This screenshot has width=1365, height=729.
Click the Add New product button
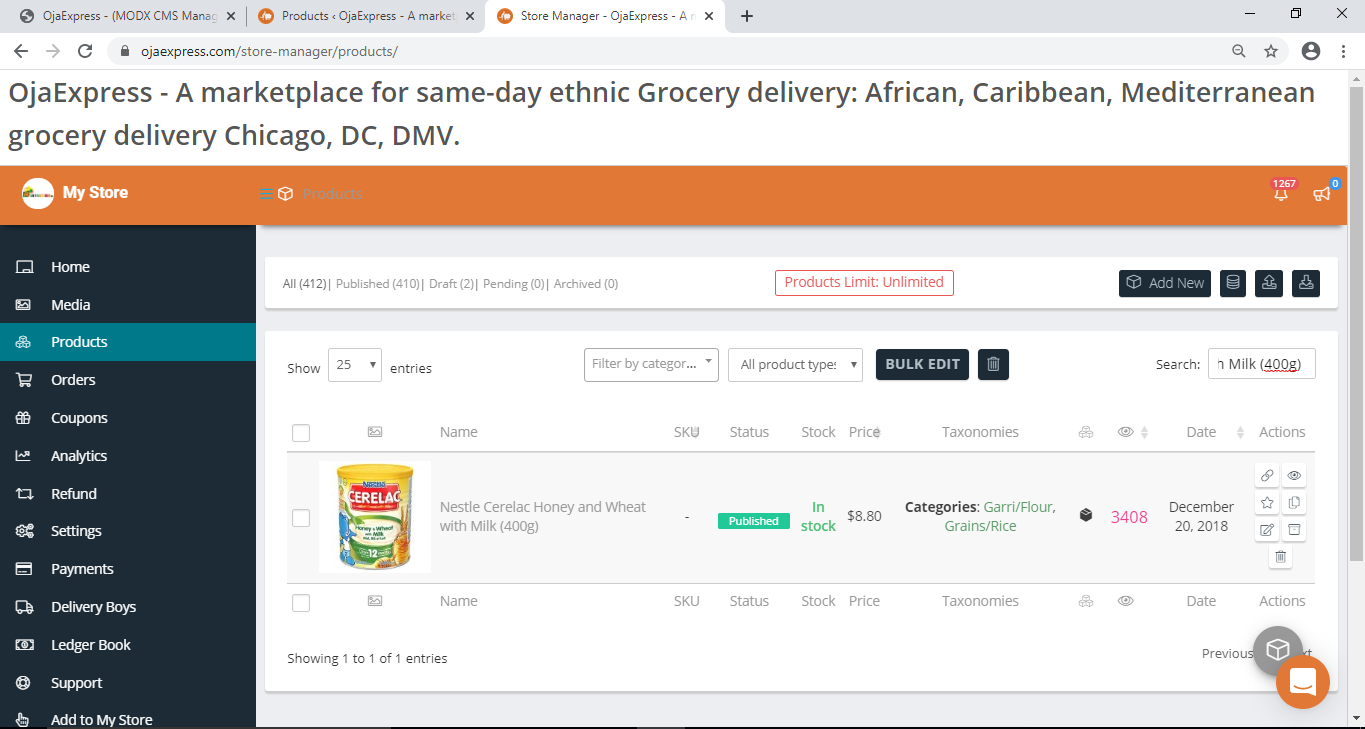pyautogui.click(x=1165, y=283)
